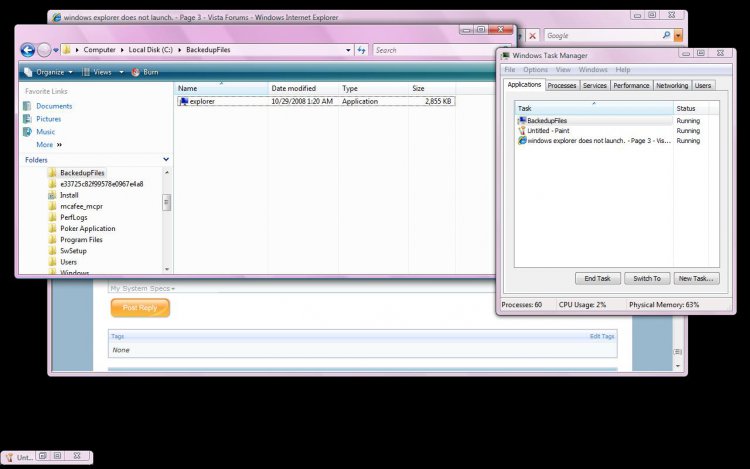Click the End Task button
The image size is (750, 469).
(x=597, y=279)
